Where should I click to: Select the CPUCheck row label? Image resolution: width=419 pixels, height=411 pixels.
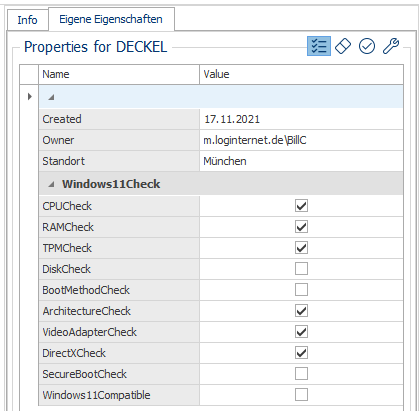click(x=119, y=206)
